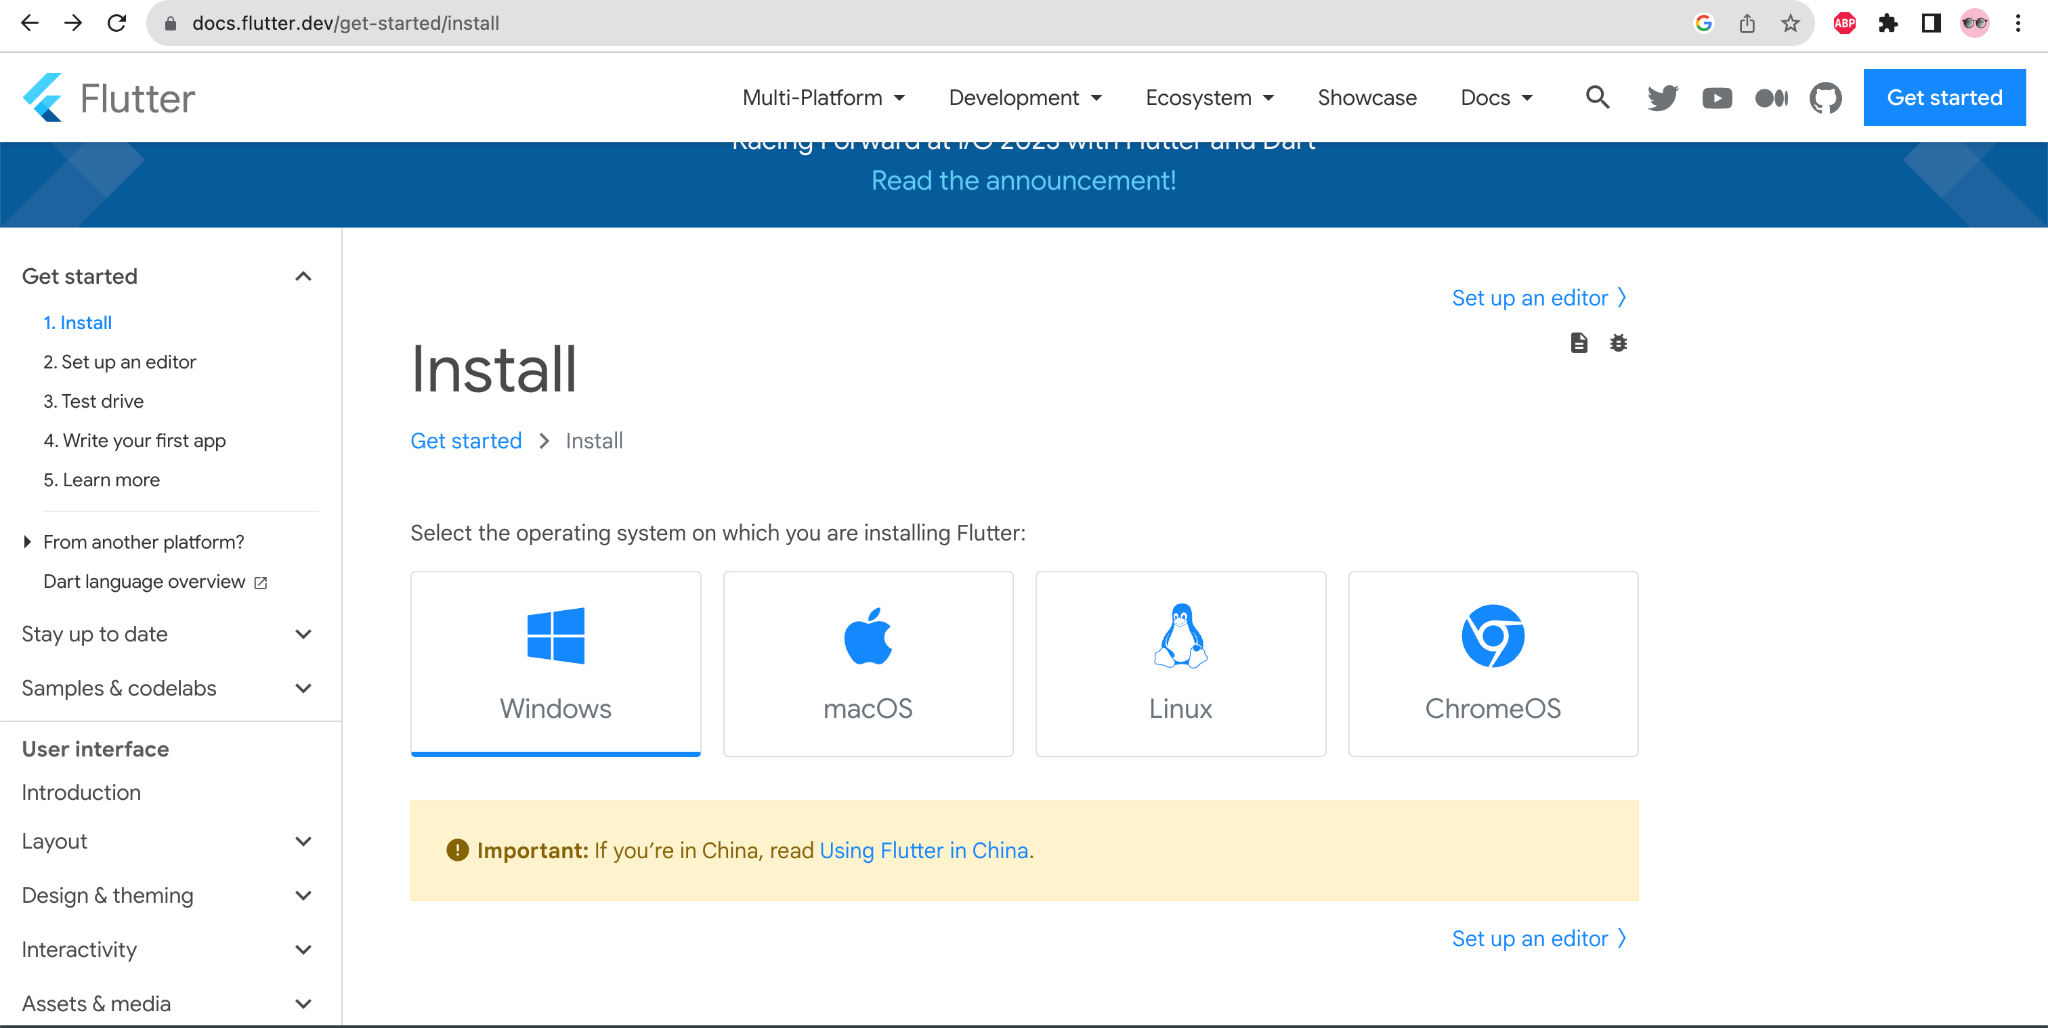Select 4. Write your first app item

[x=135, y=441]
